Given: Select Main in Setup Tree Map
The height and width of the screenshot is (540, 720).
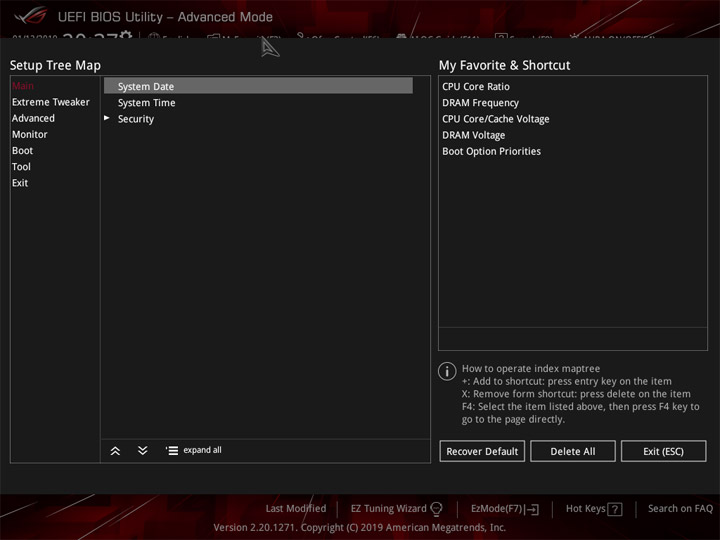Looking at the screenshot, I should (x=23, y=86).
